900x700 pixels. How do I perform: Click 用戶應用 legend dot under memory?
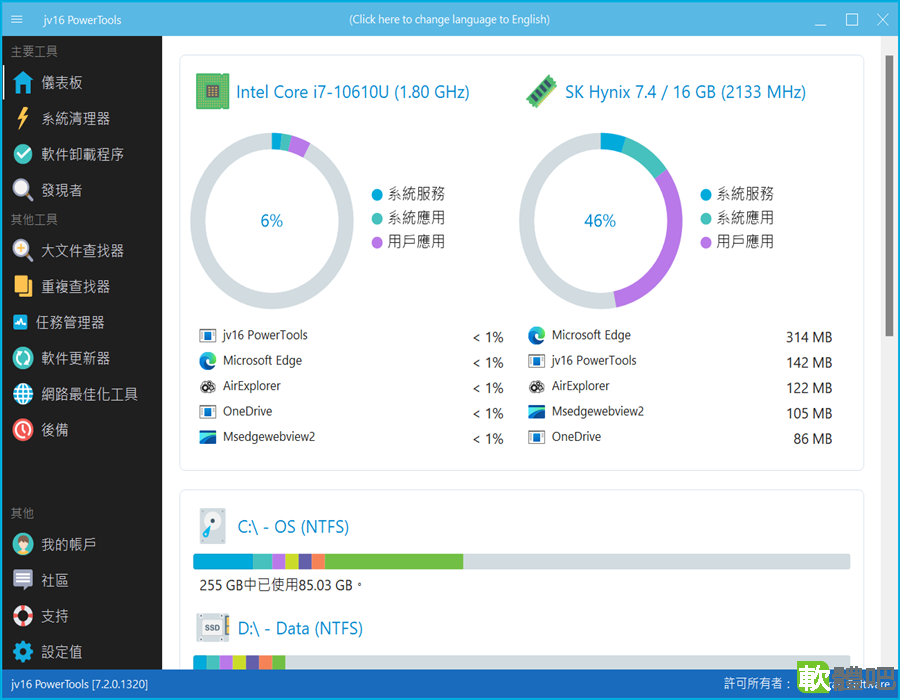706,243
